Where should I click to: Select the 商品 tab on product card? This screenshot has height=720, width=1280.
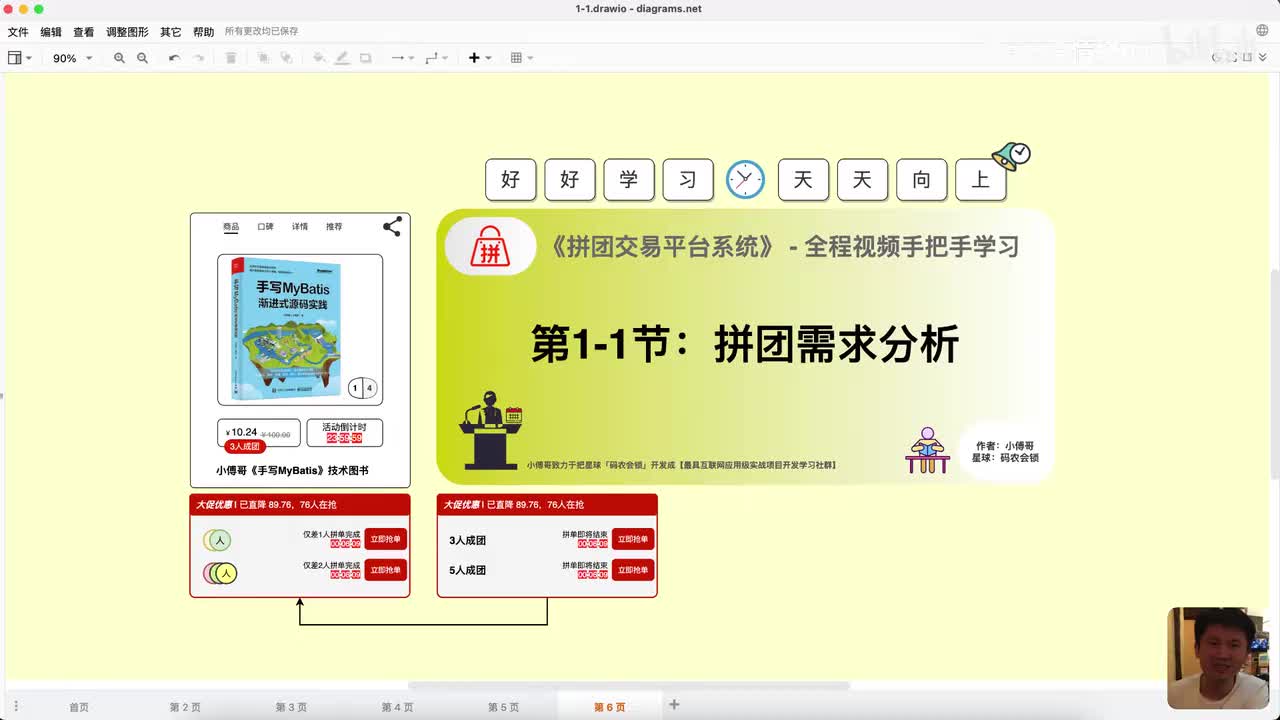click(x=231, y=227)
